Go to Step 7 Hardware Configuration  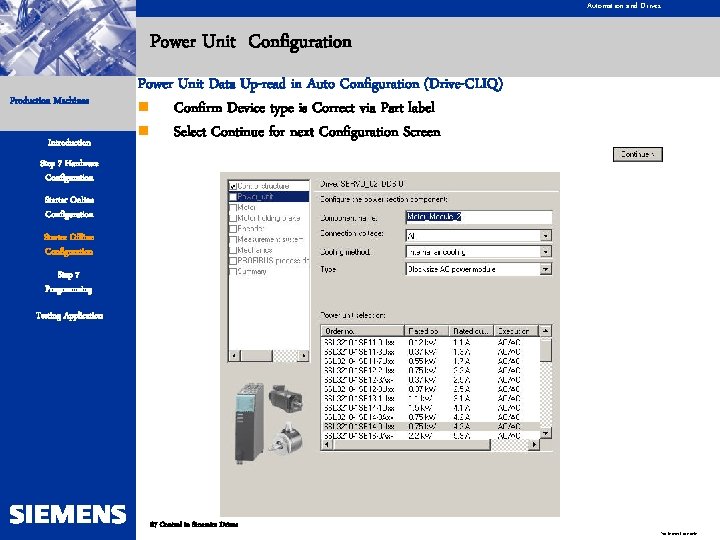click(x=69, y=170)
